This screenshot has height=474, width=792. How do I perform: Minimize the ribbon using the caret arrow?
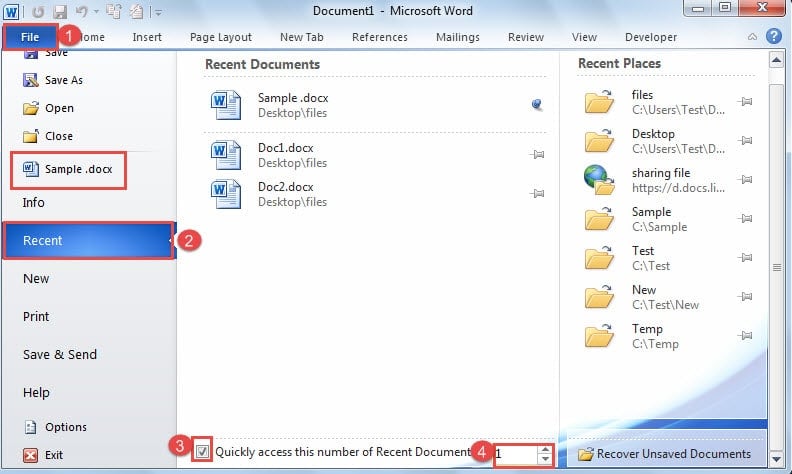pyautogui.click(x=751, y=37)
